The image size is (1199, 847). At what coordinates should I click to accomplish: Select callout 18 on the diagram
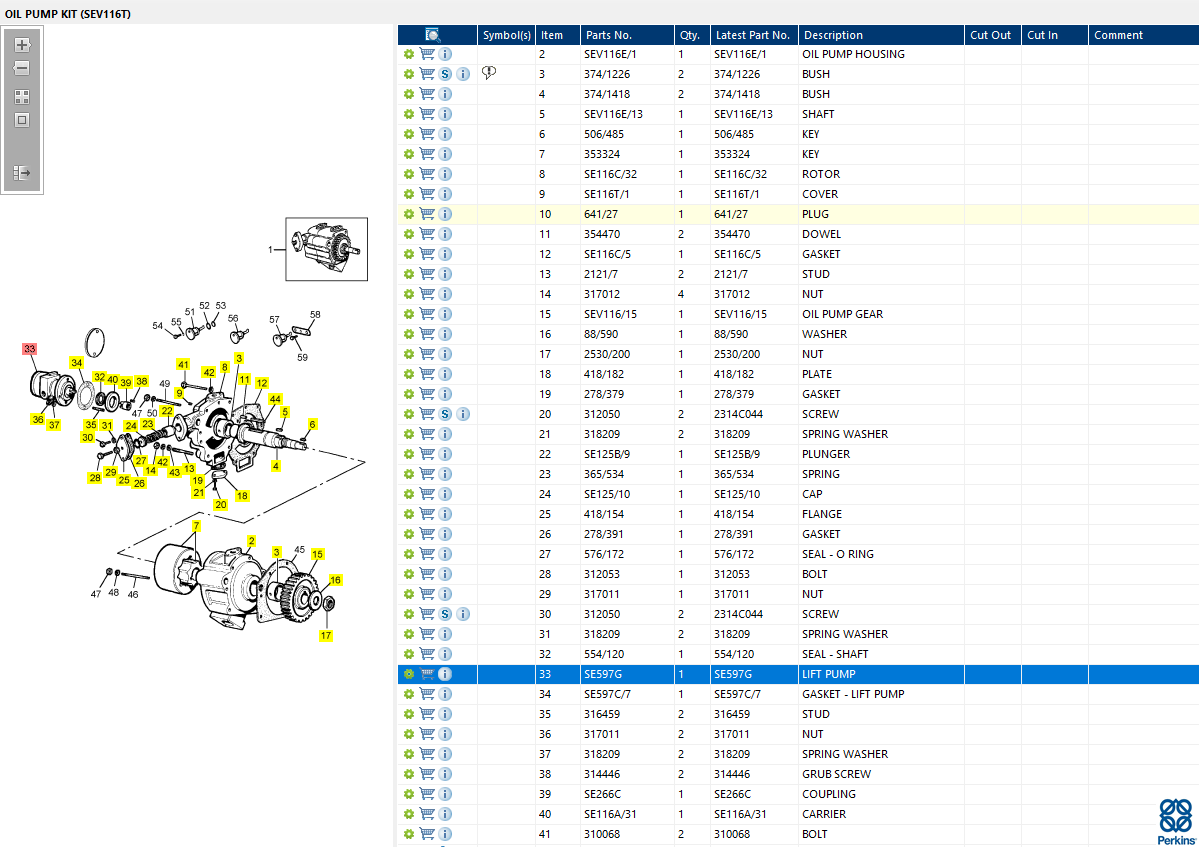pyautogui.click(x=242, y=496)
